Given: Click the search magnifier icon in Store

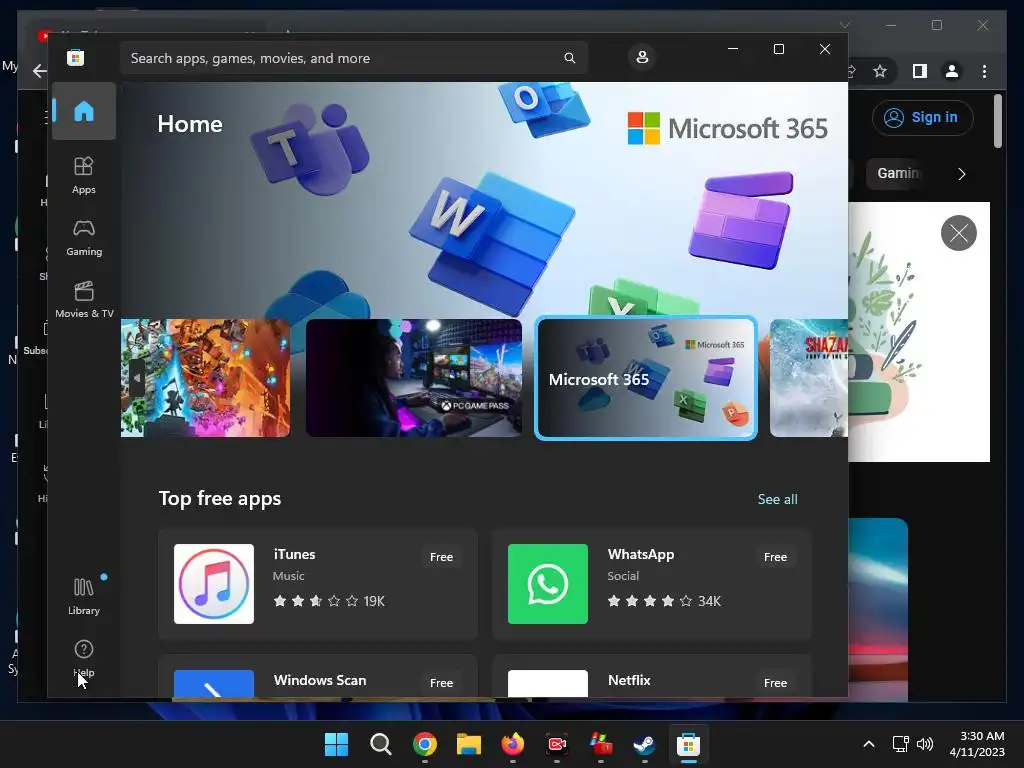Looking at the screenshot, I should pos(569,58).
